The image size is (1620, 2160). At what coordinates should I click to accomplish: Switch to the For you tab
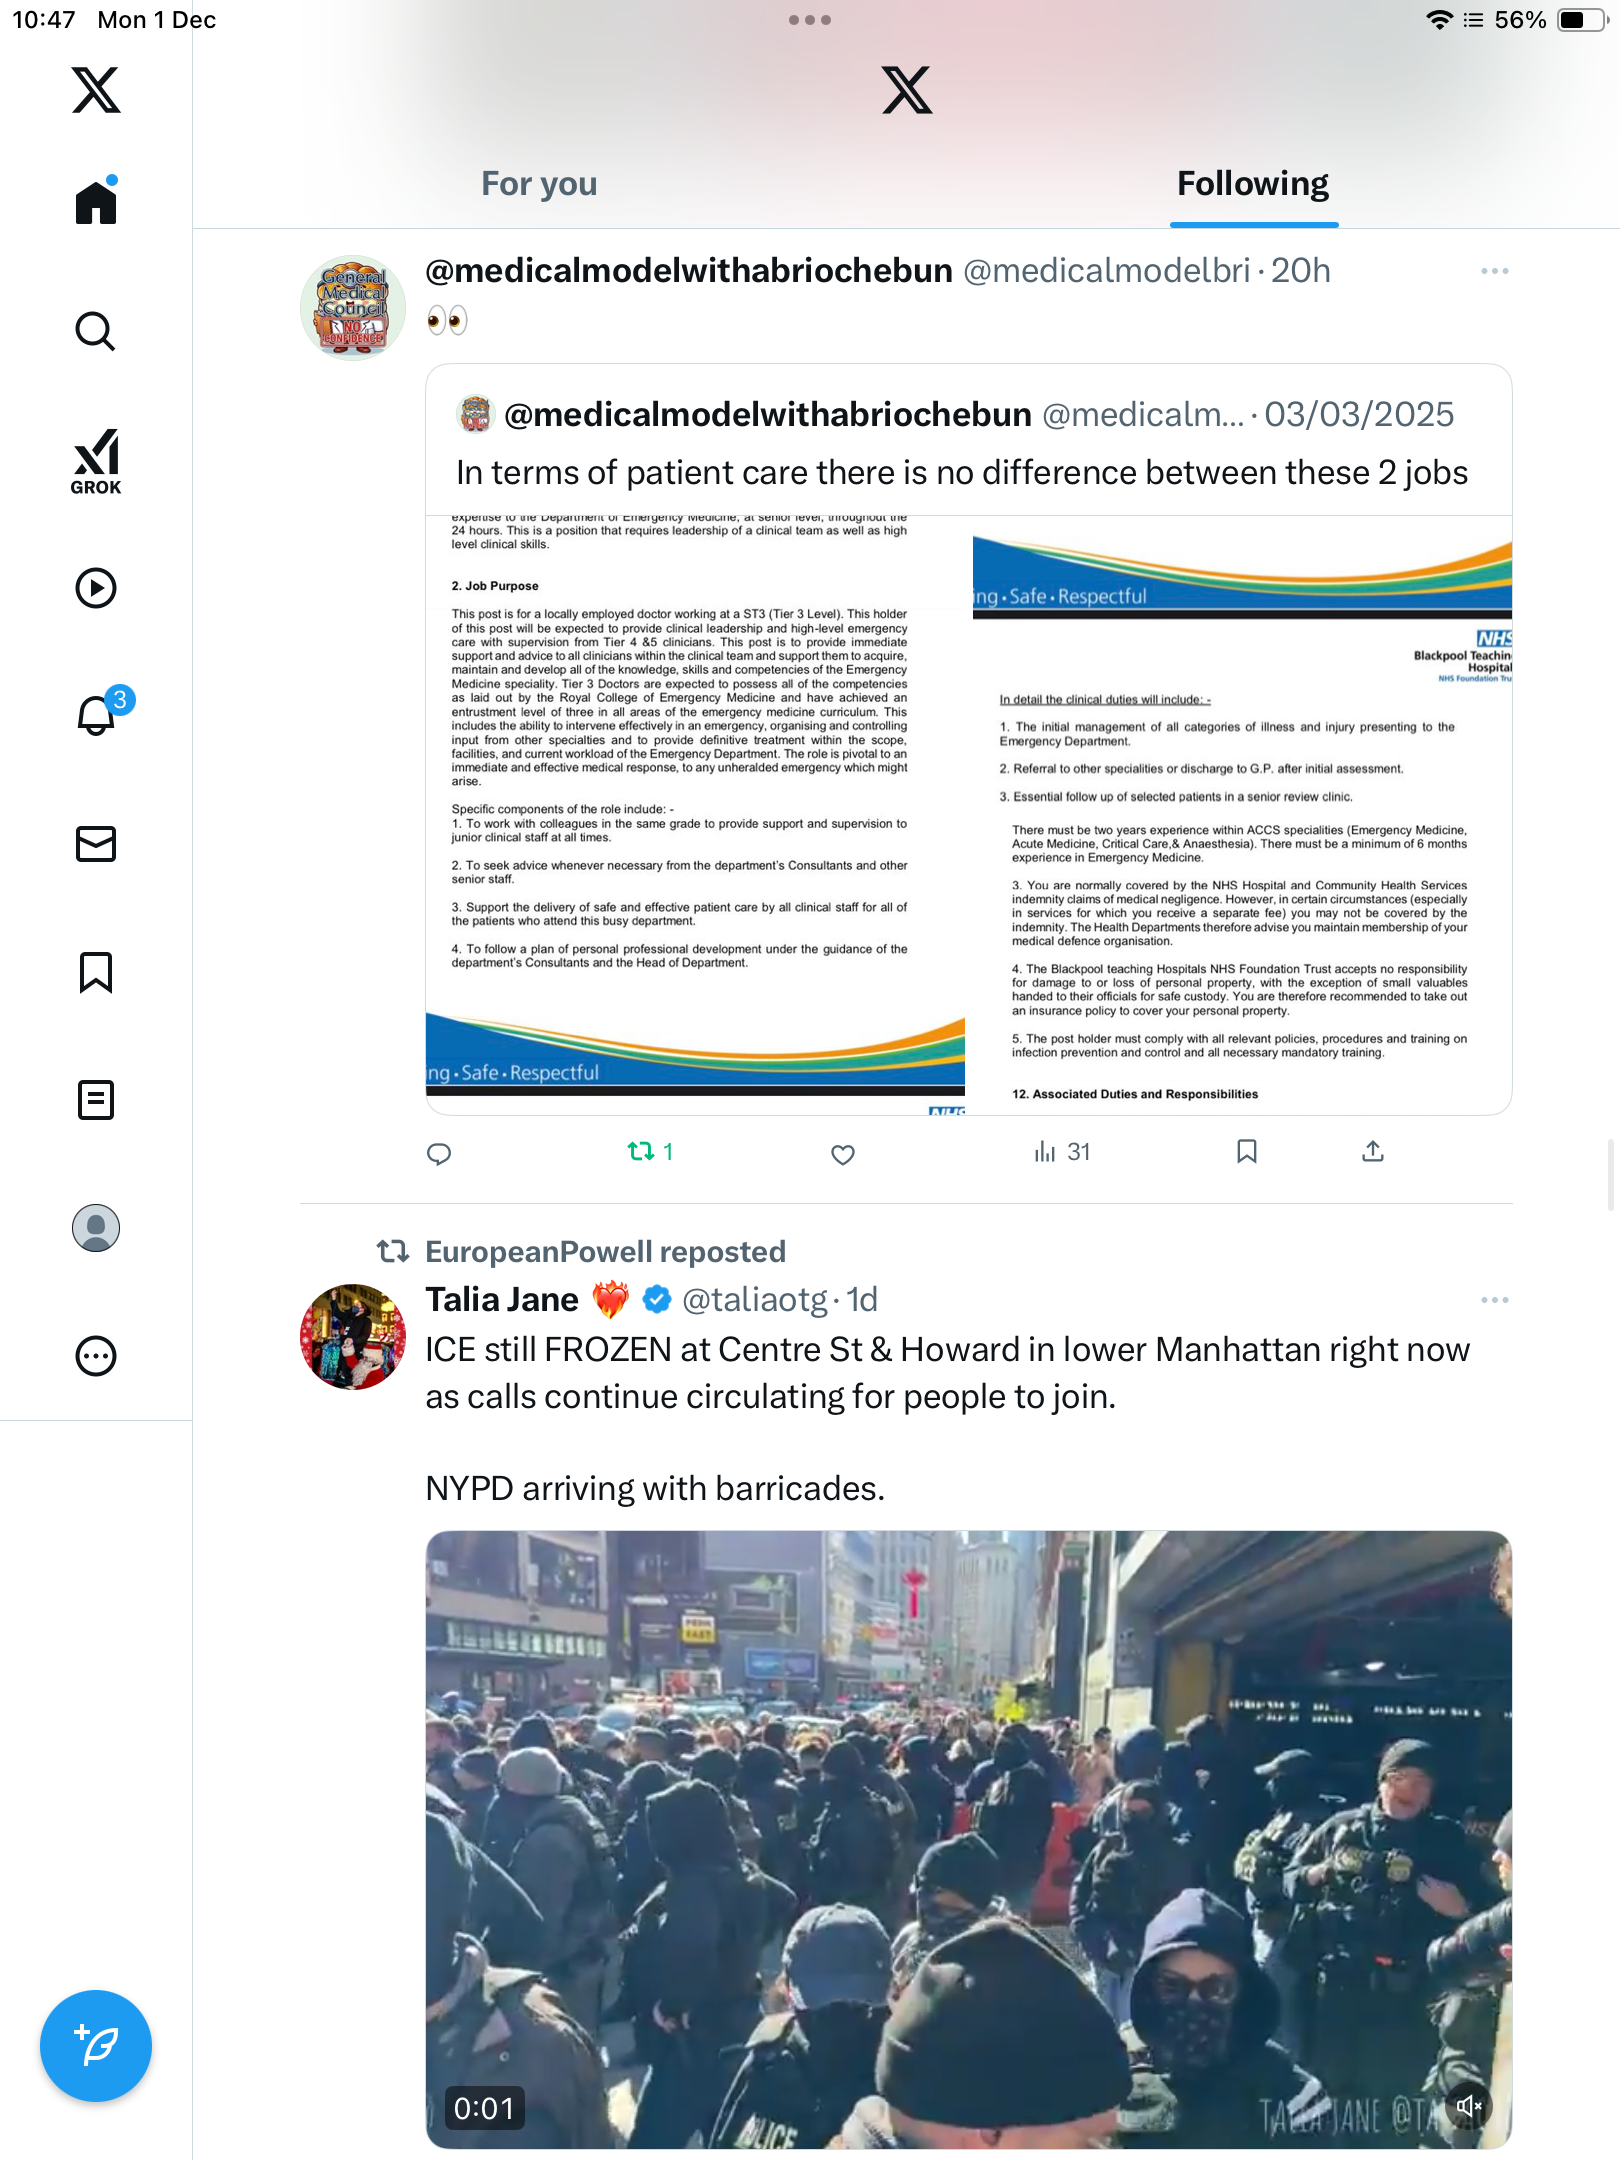point(539,184)
